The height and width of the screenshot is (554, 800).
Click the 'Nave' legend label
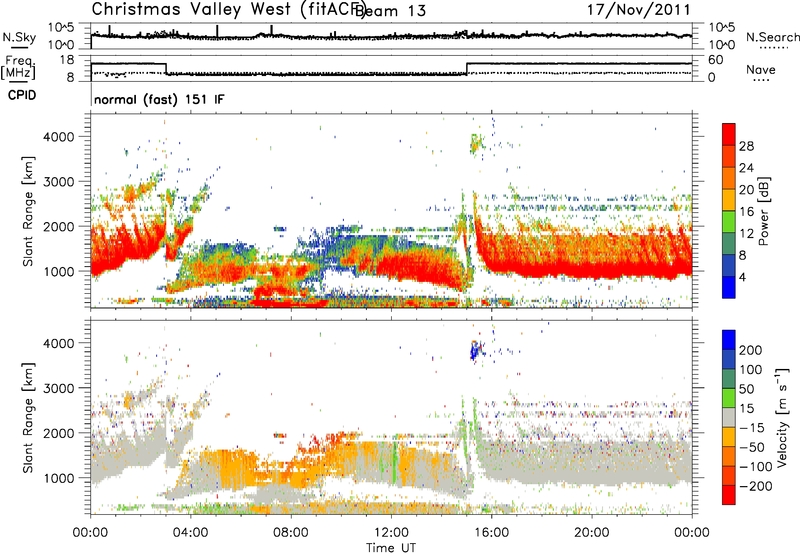tap(761, 69)
